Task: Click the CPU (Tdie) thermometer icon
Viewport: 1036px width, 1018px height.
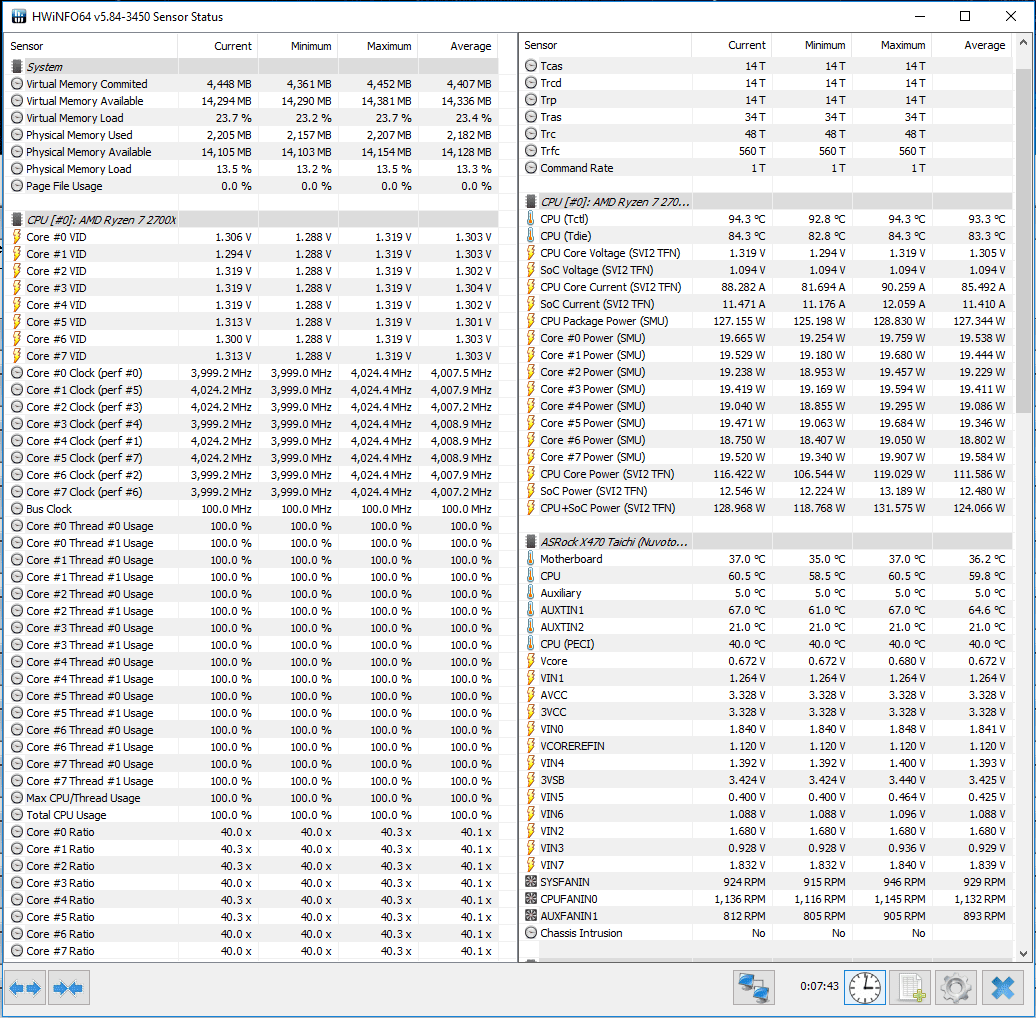Action: pyautogui.click(x=531, y=236)
